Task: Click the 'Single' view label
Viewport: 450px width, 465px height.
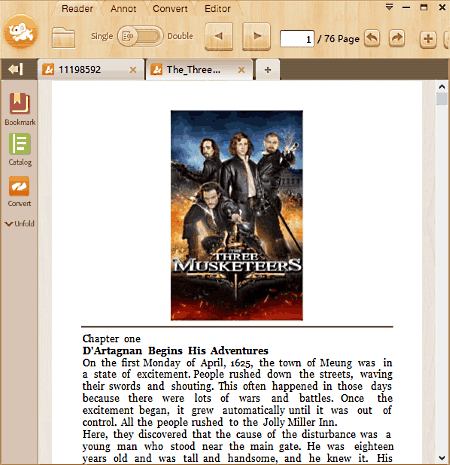Action: pos(102,36)
